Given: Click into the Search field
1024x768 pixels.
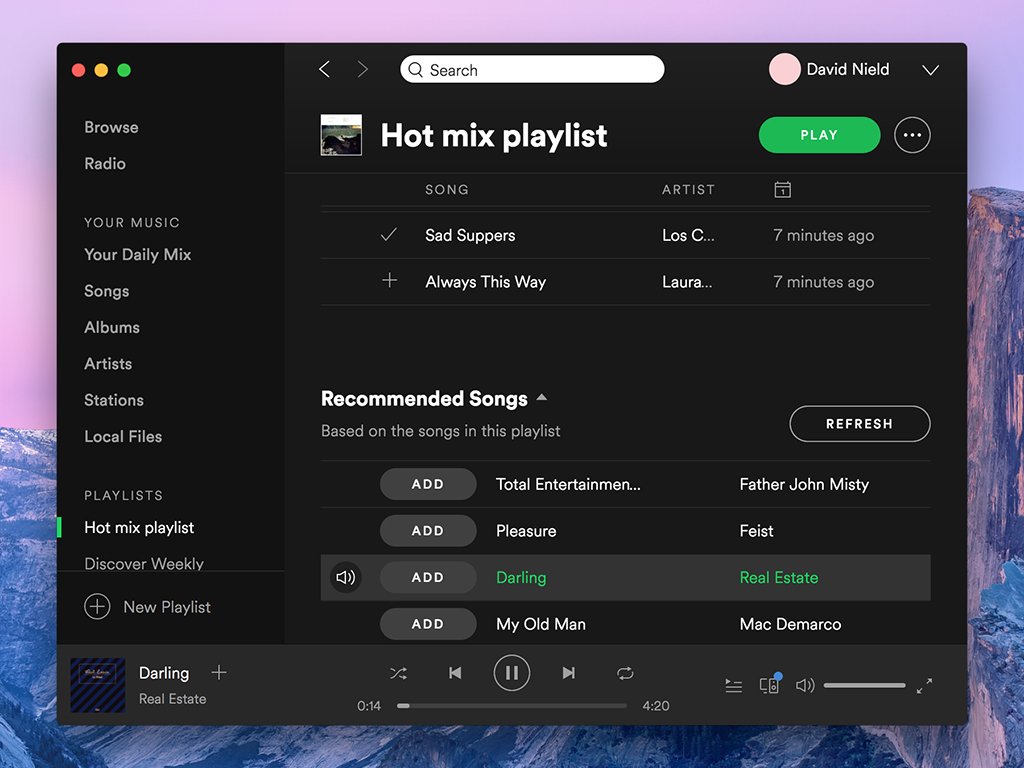Looking at the screenshot, I should pyautogui.click(x=540, y=70).
